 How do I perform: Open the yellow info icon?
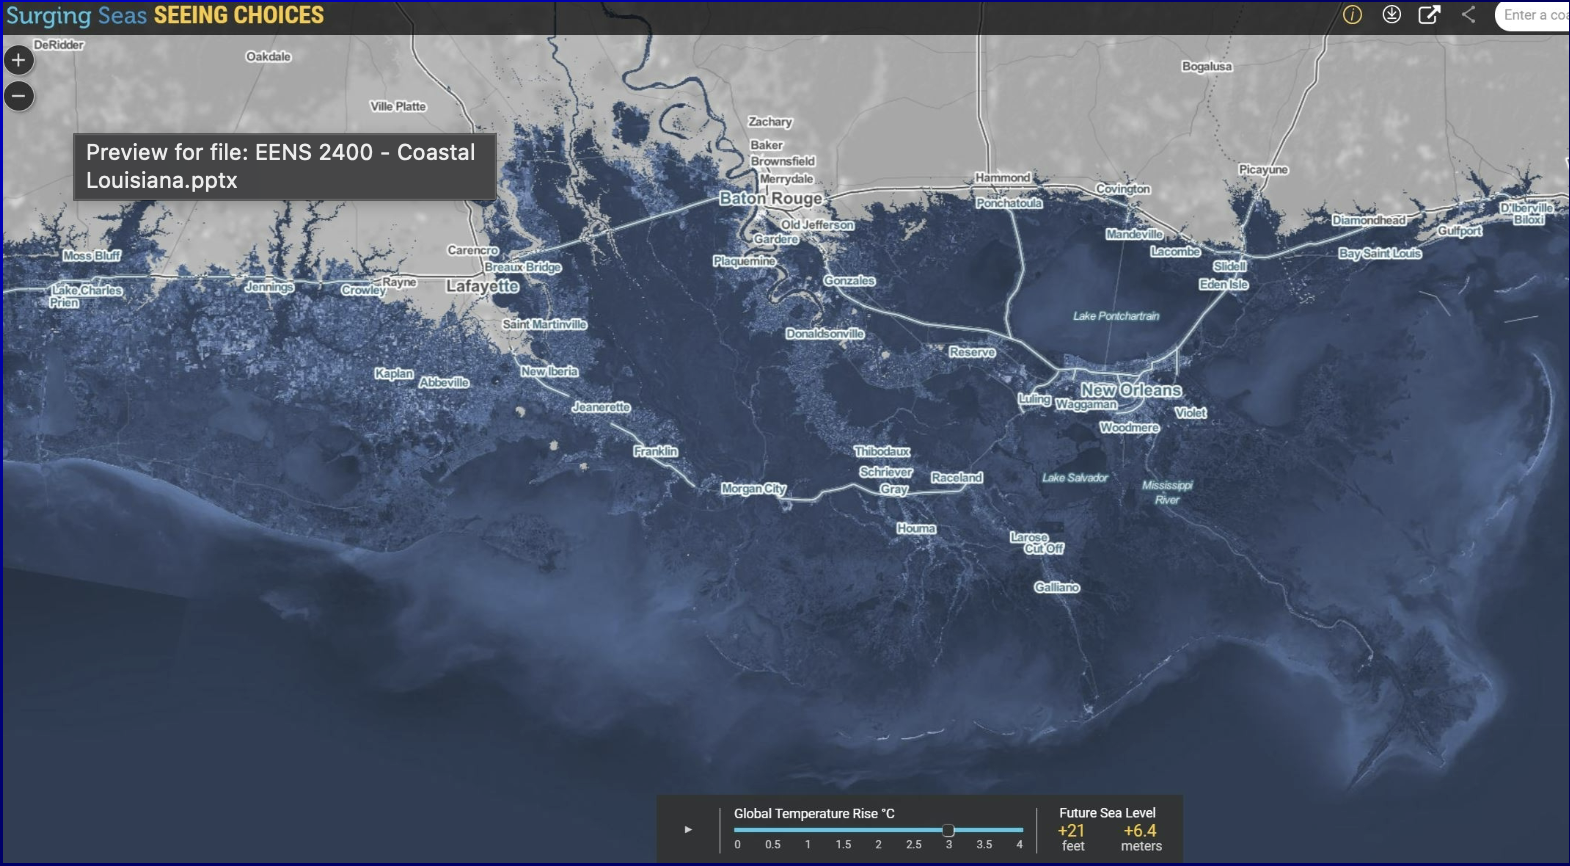point(1352,15)
